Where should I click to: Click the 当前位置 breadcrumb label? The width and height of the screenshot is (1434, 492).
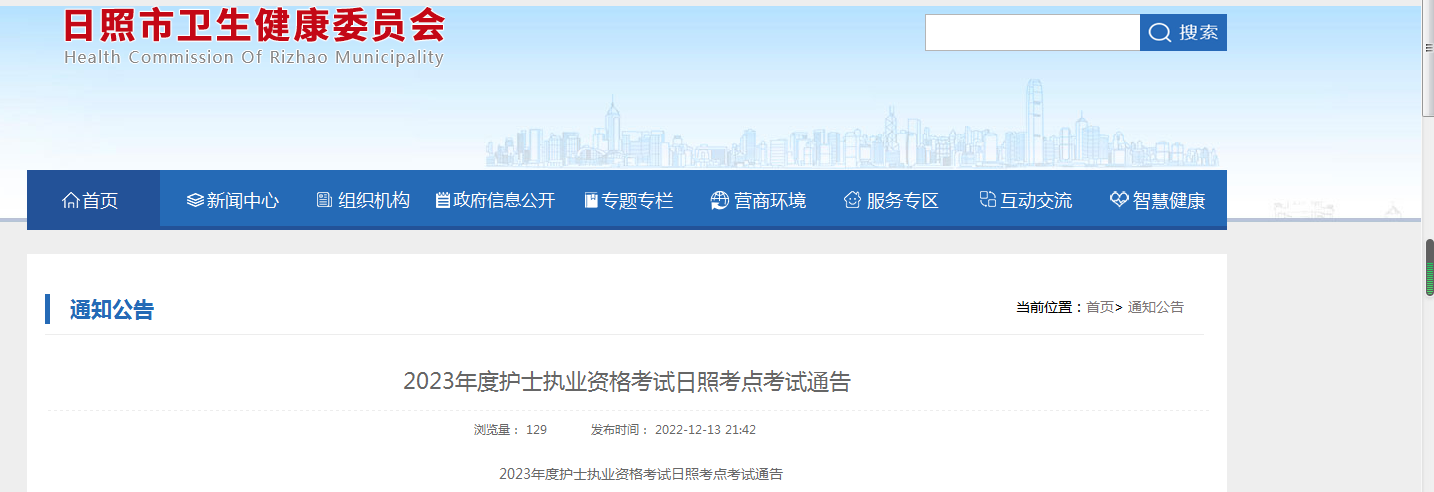click(x=1050, y=307)
